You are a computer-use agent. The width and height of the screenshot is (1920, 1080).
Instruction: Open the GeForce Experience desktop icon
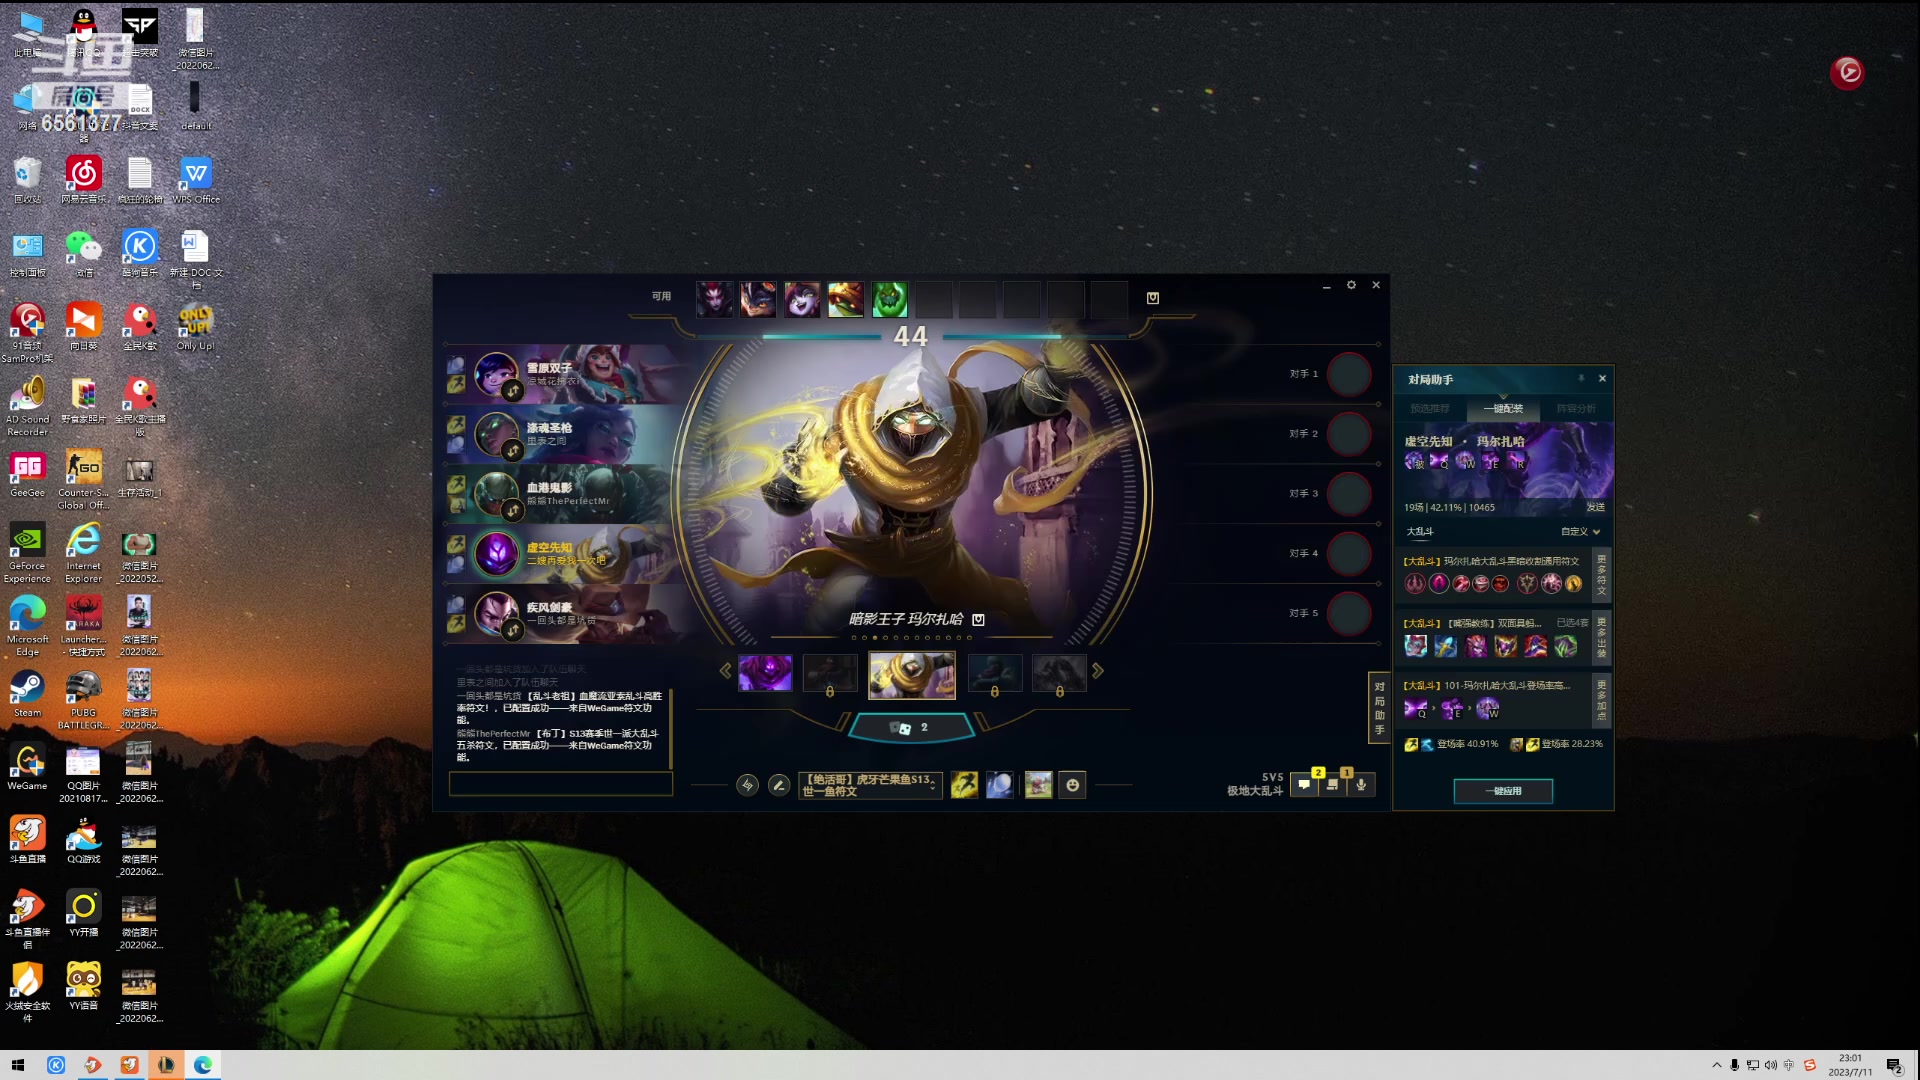[x=27, y=553]
